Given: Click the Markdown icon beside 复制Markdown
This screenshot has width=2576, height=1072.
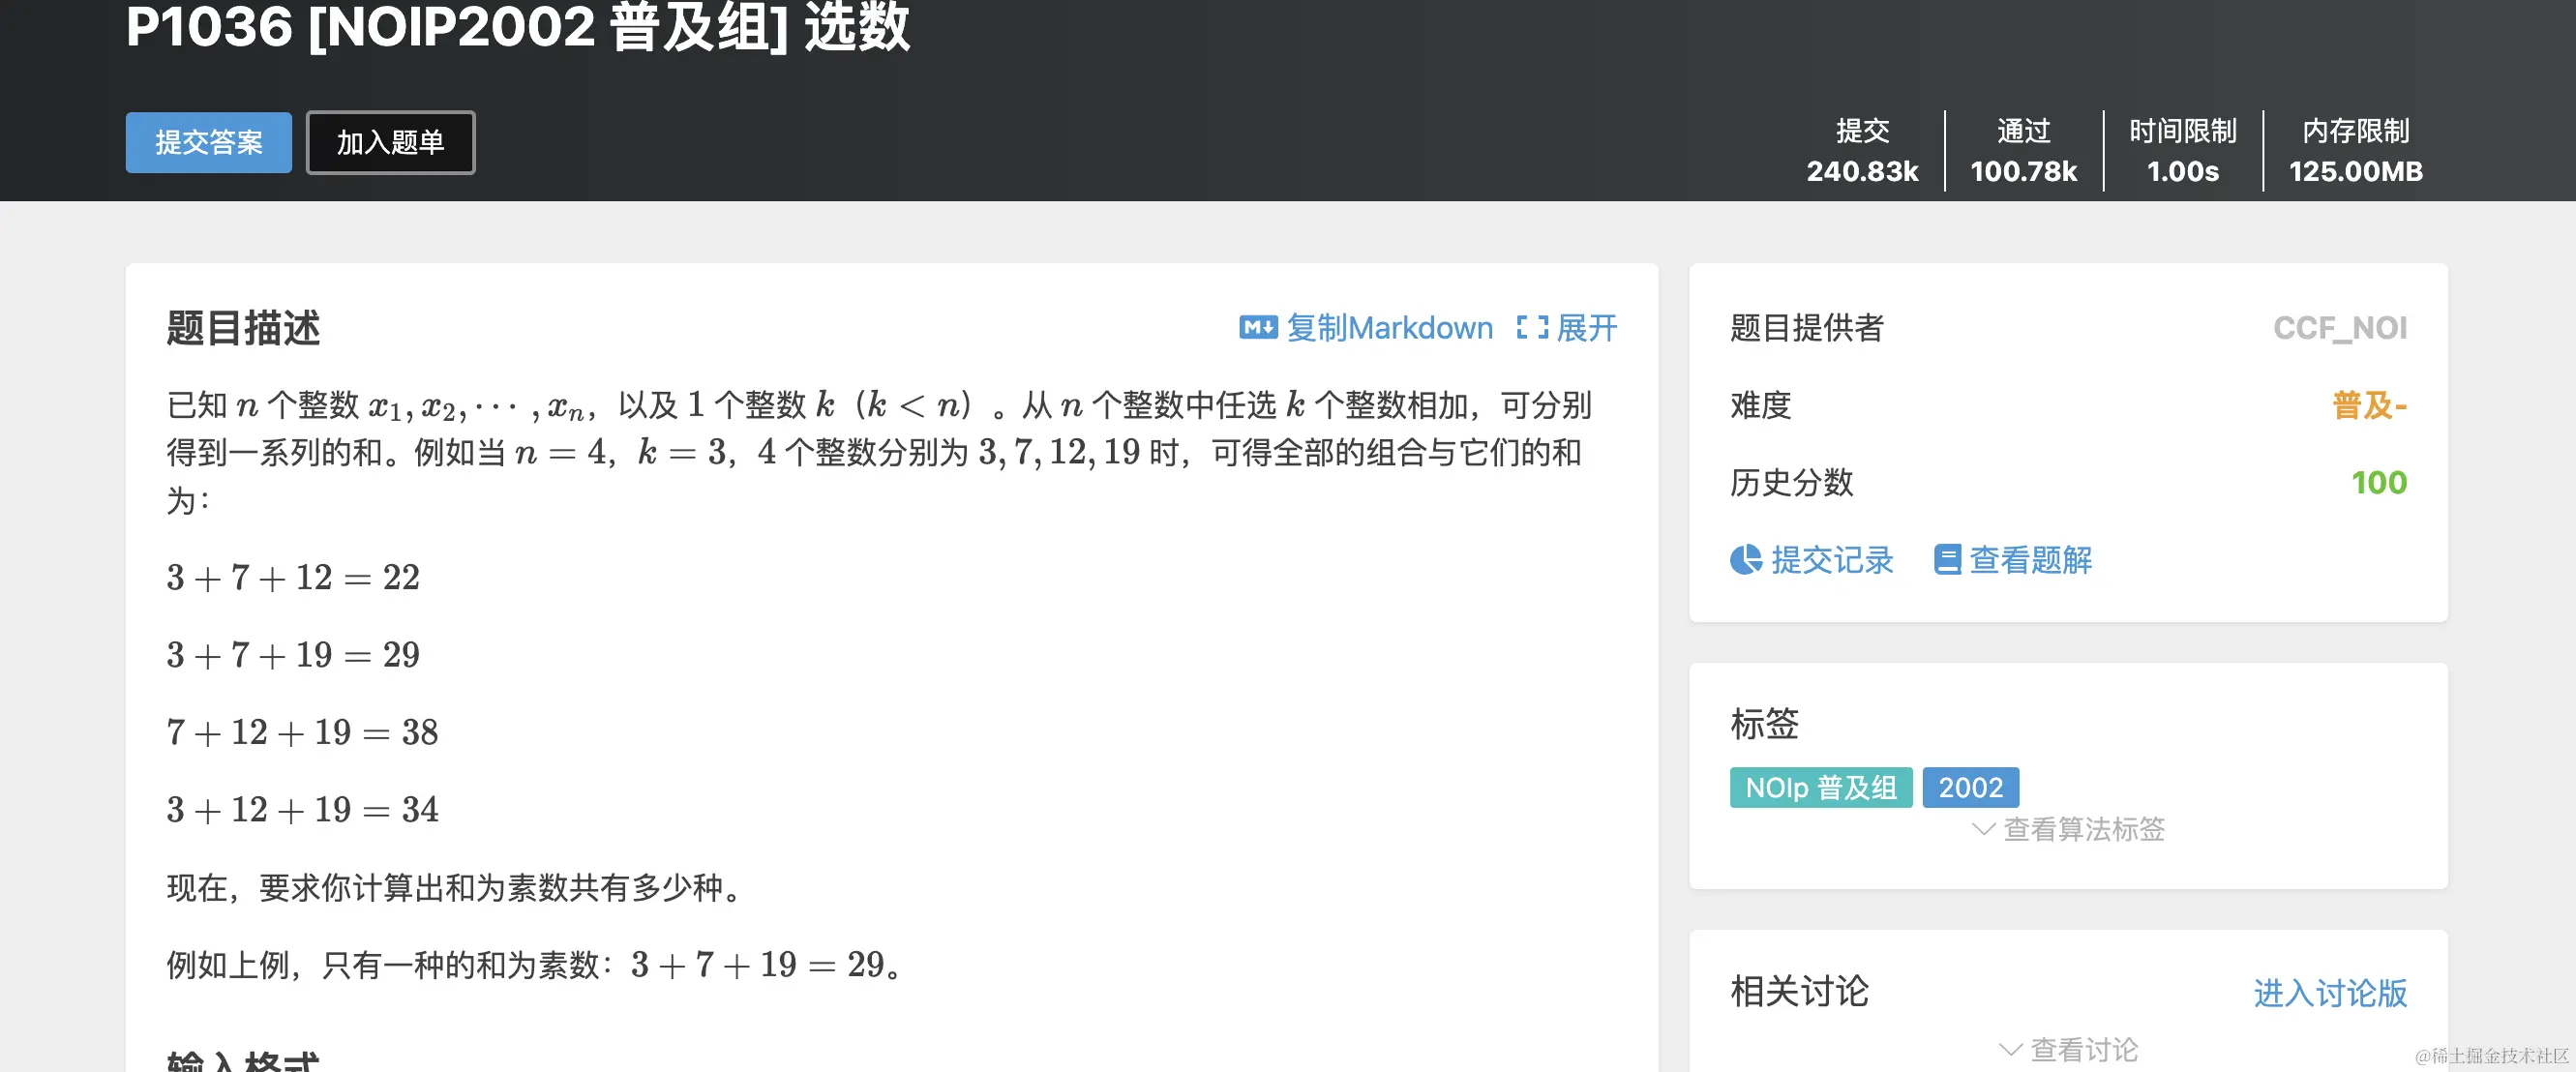Looking at the screenshot, I should click(1257, 327).
